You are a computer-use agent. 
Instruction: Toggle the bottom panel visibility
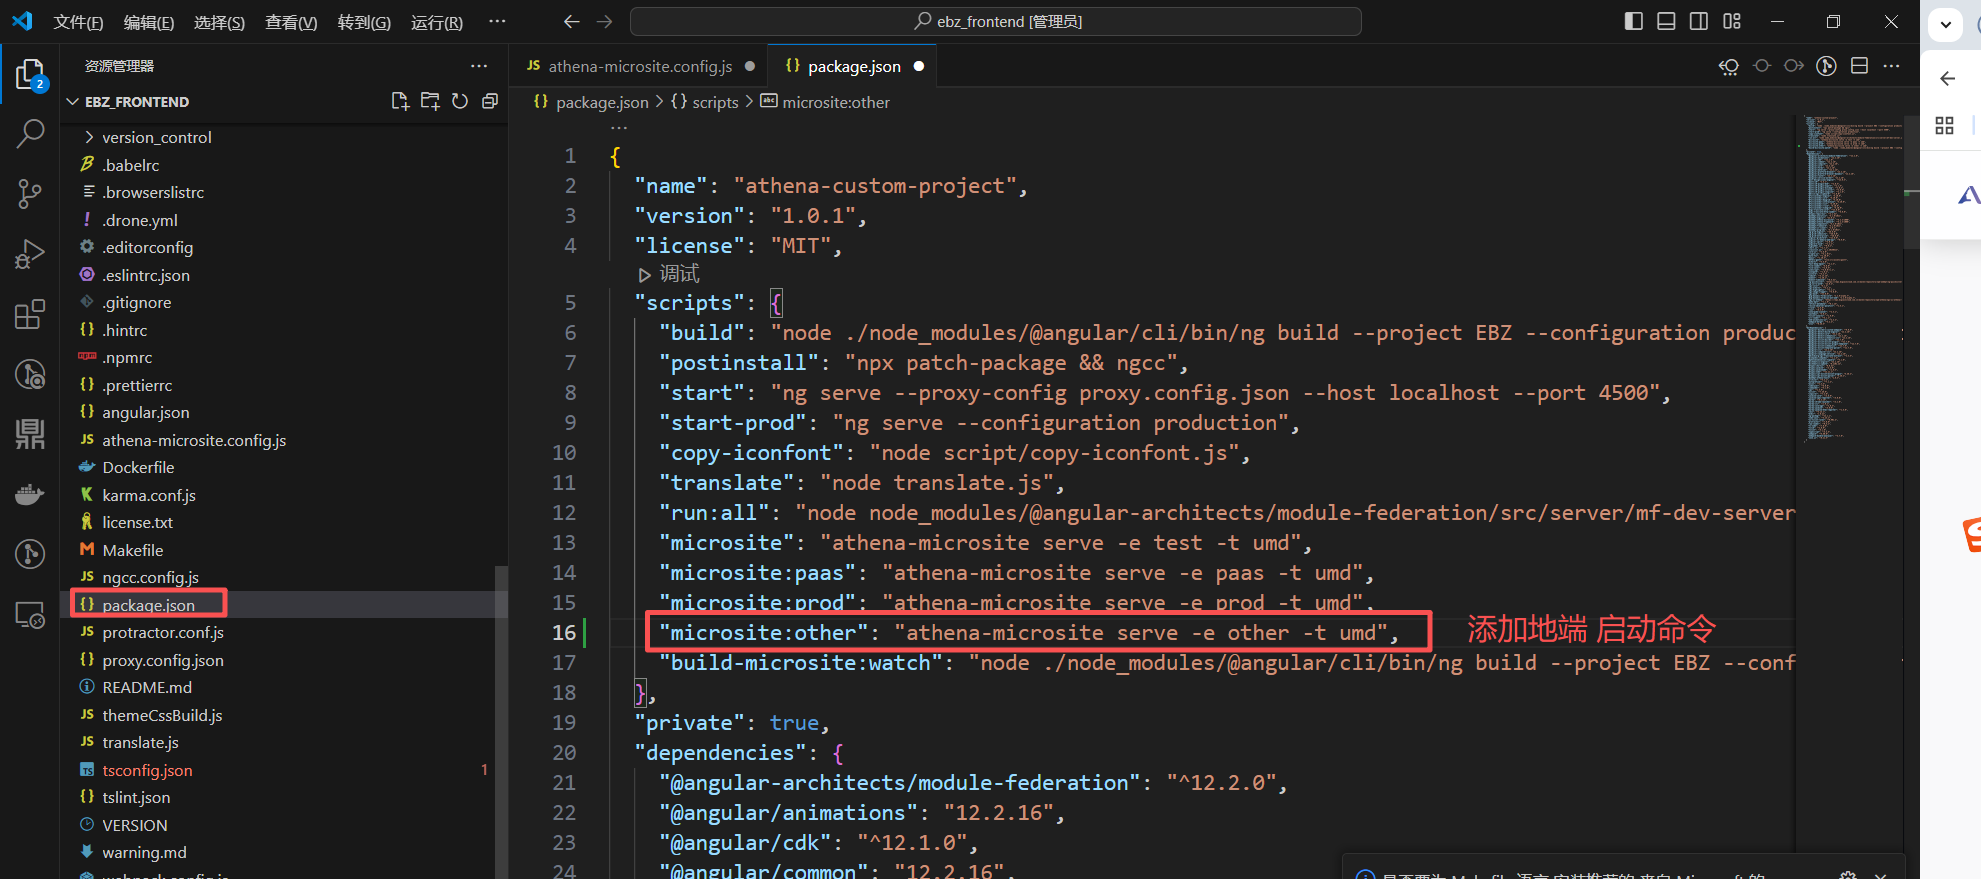coord(1666,21)
